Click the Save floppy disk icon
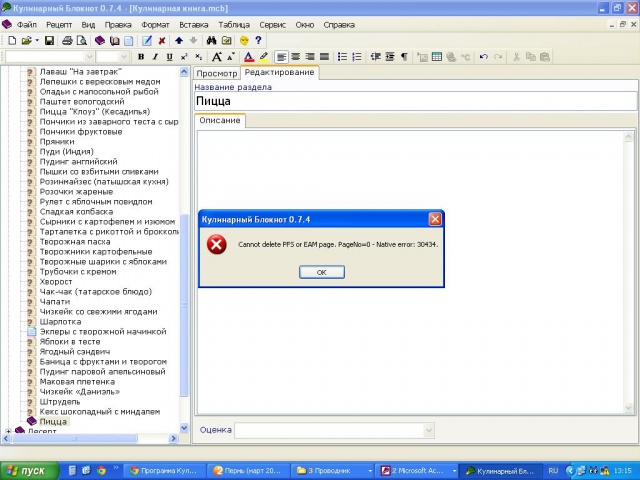This screenshot has width=640, height=480. click(x=49, y=40)
